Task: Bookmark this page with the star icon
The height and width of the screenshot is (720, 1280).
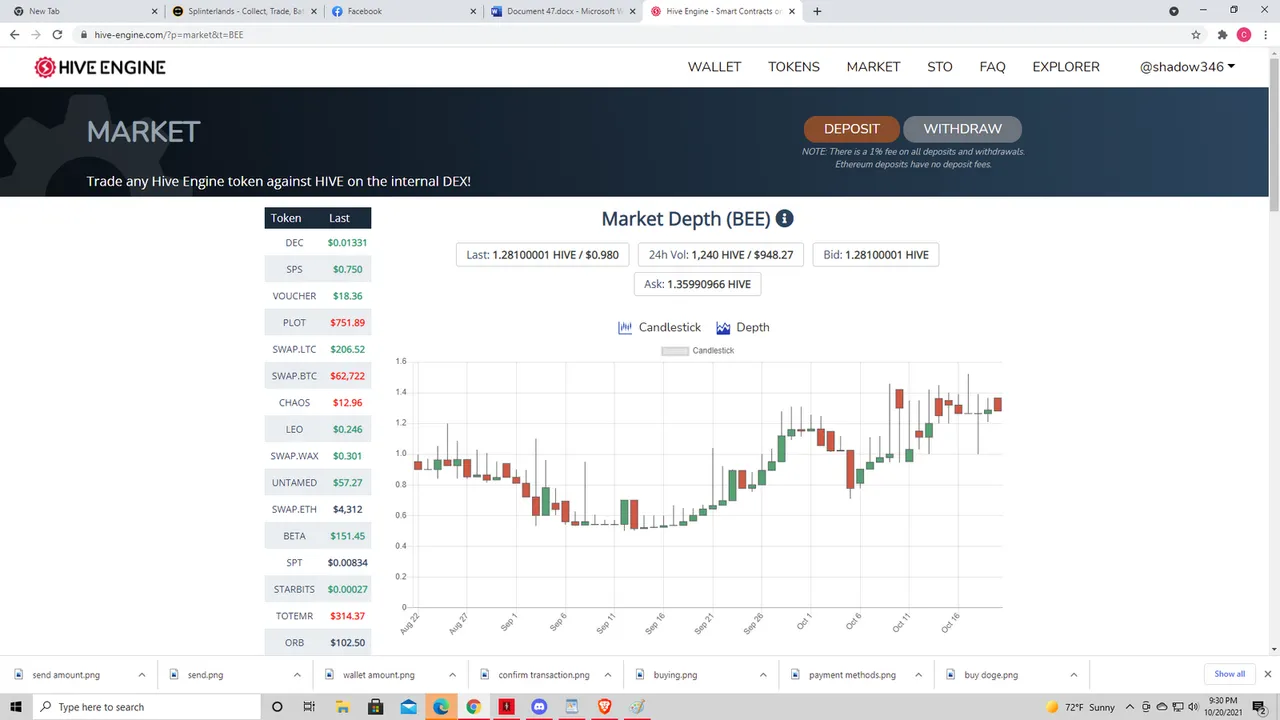Action: [x=1196, y=34]
